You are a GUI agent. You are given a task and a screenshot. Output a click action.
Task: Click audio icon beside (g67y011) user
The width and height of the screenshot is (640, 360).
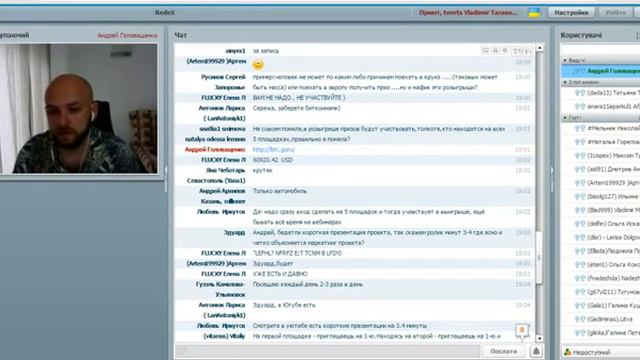pos(580,292)
